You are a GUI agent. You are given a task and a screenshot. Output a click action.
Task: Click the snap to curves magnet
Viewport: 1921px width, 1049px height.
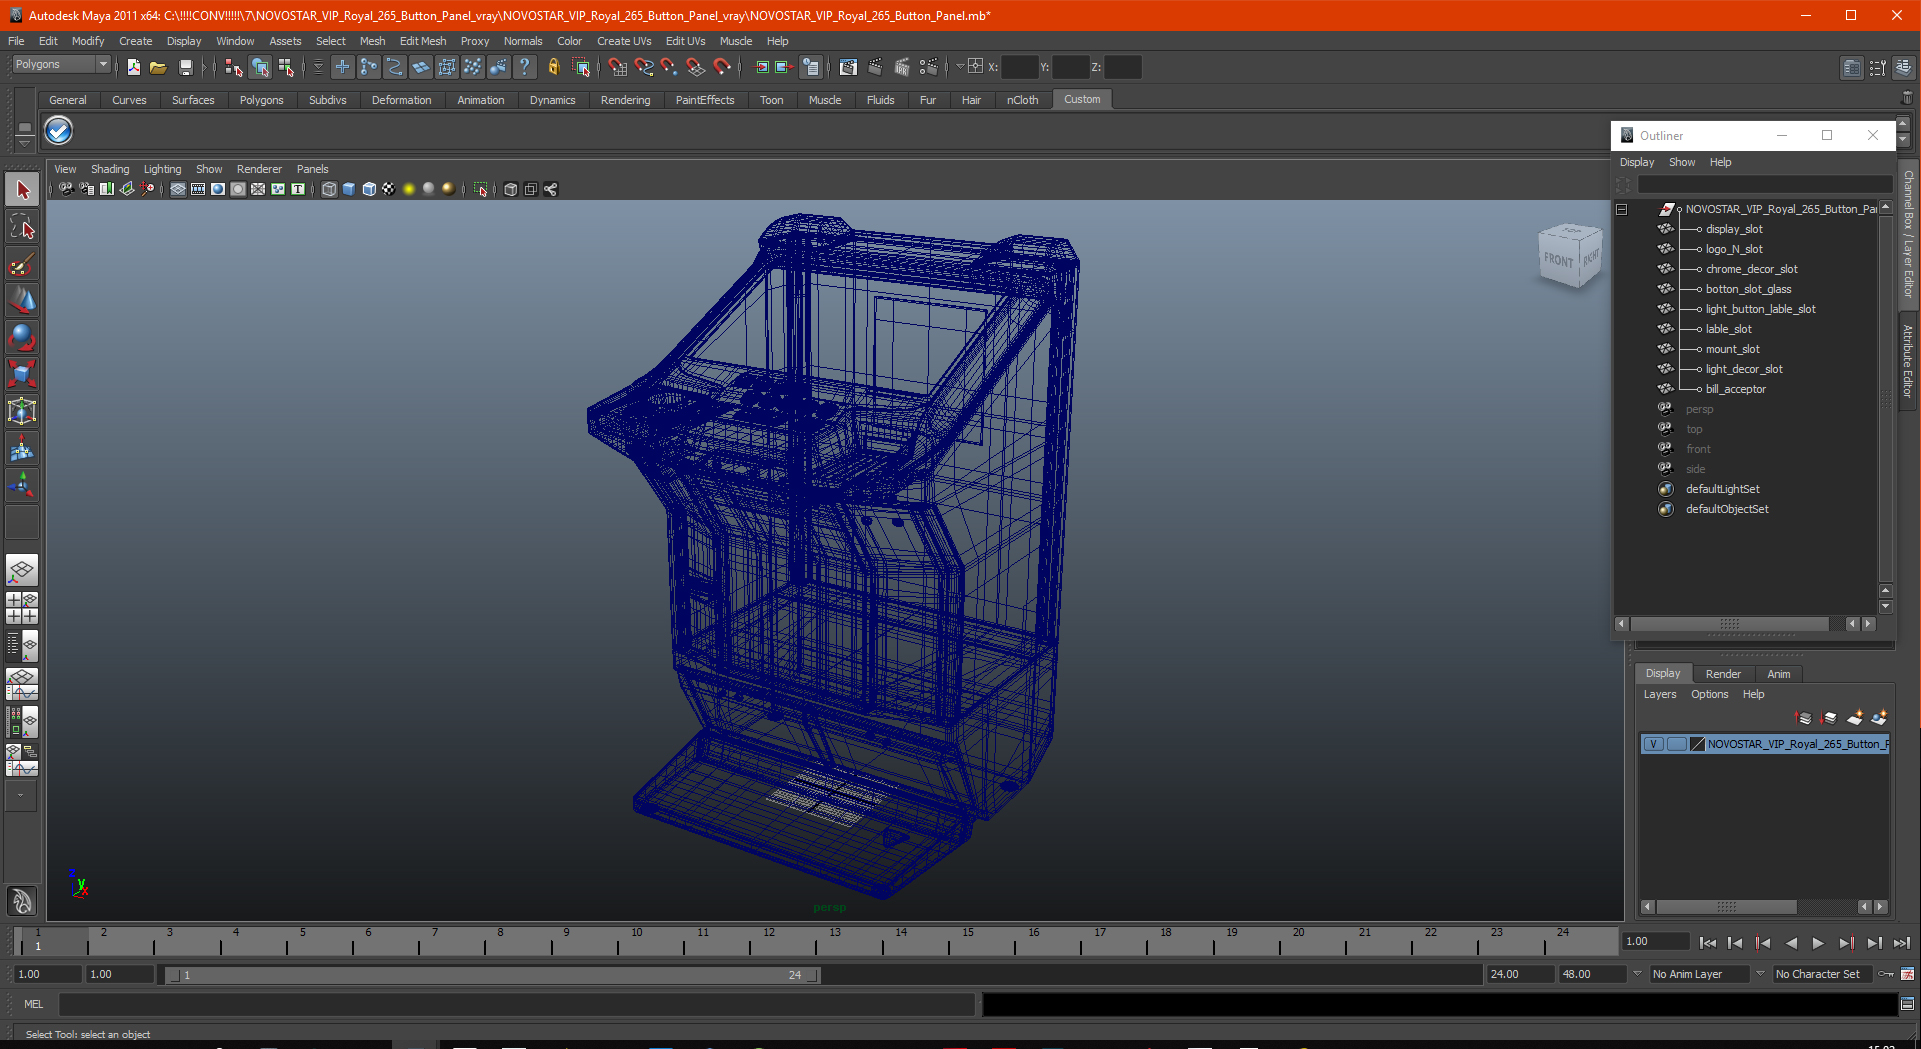click(x=643, y=67)
